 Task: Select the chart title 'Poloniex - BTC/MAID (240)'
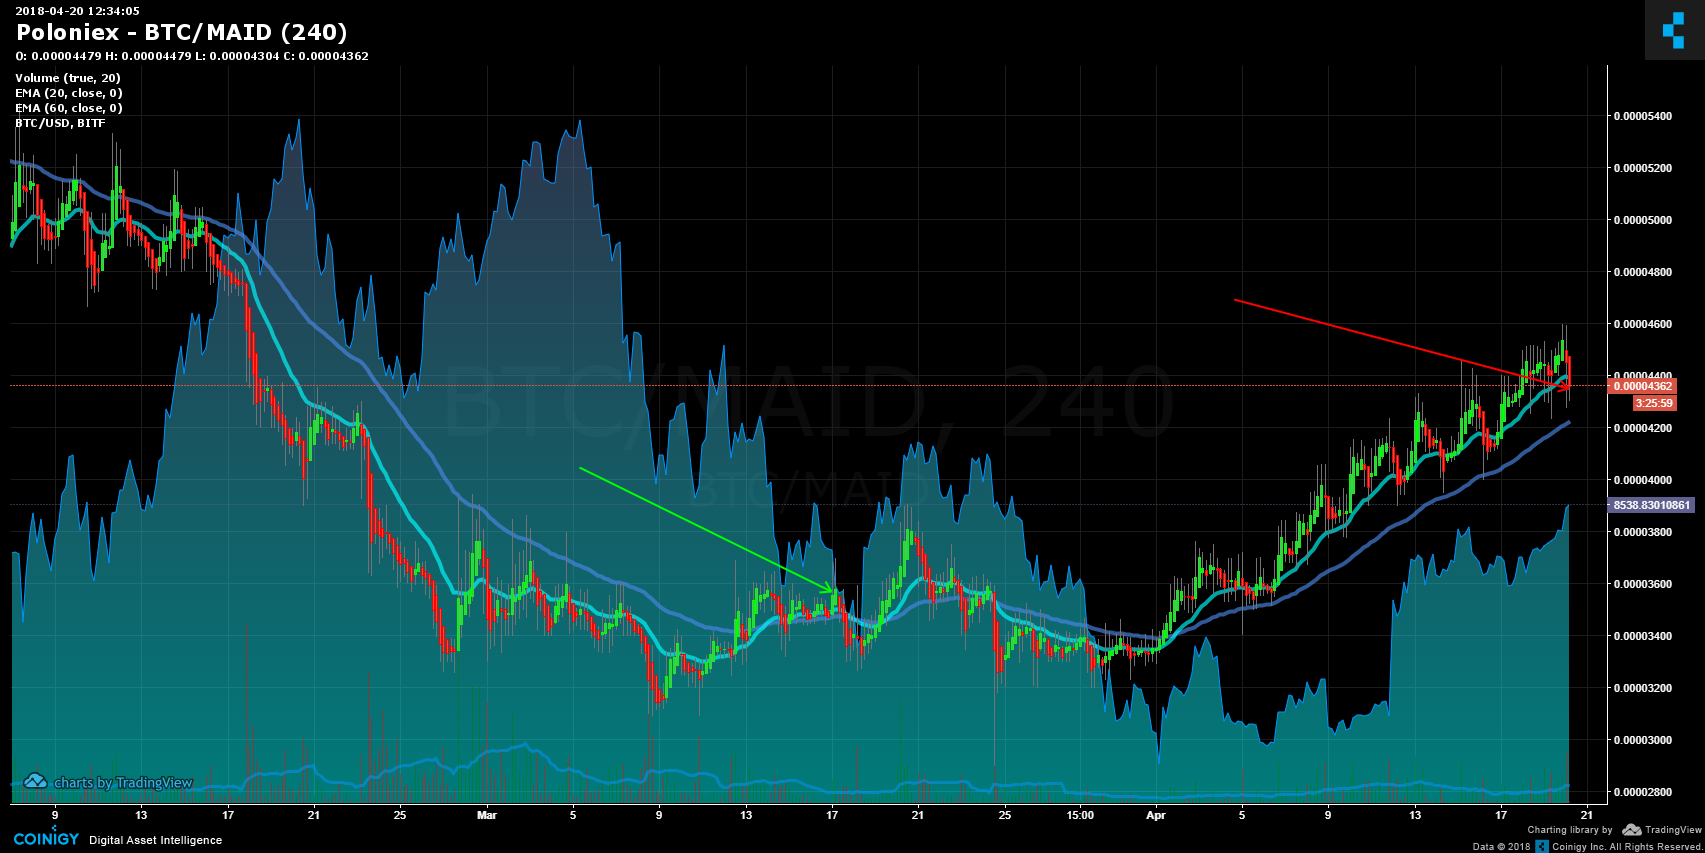182,33
